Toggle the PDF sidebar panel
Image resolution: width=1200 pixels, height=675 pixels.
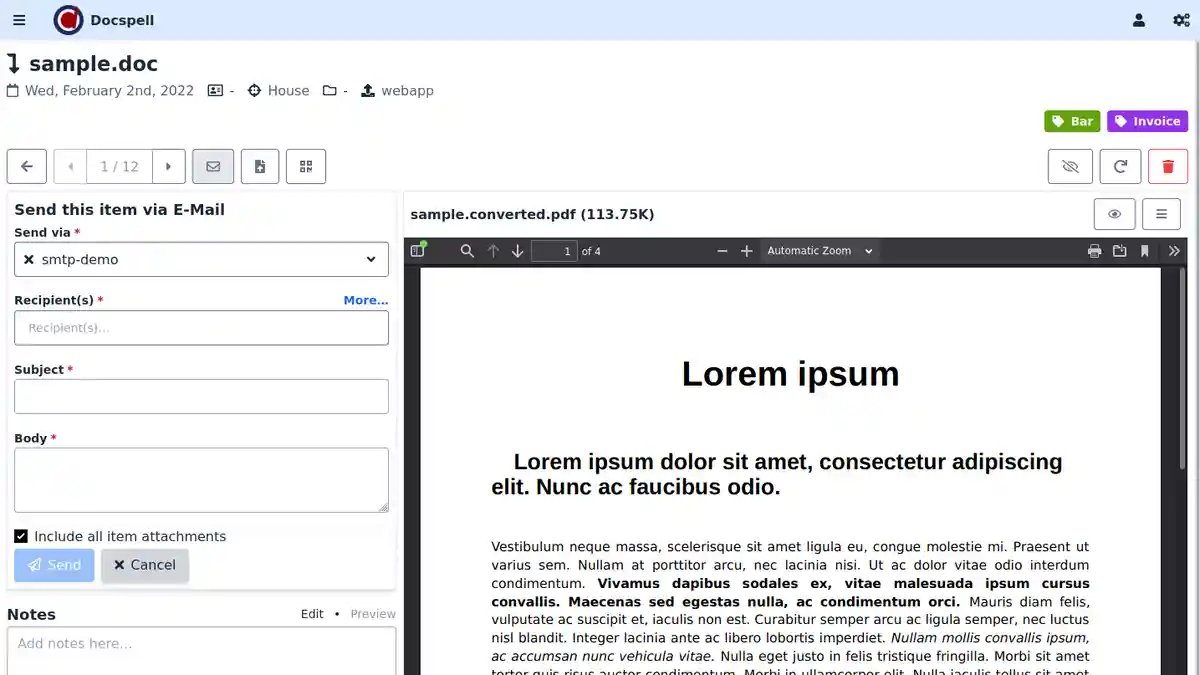click(417, 251)
